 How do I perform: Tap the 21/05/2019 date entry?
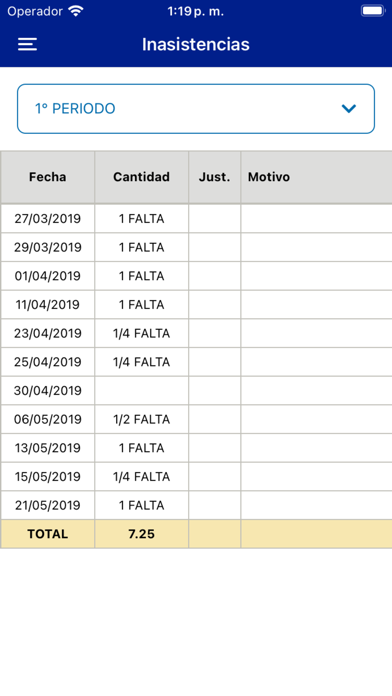click(x=48, y=505)
